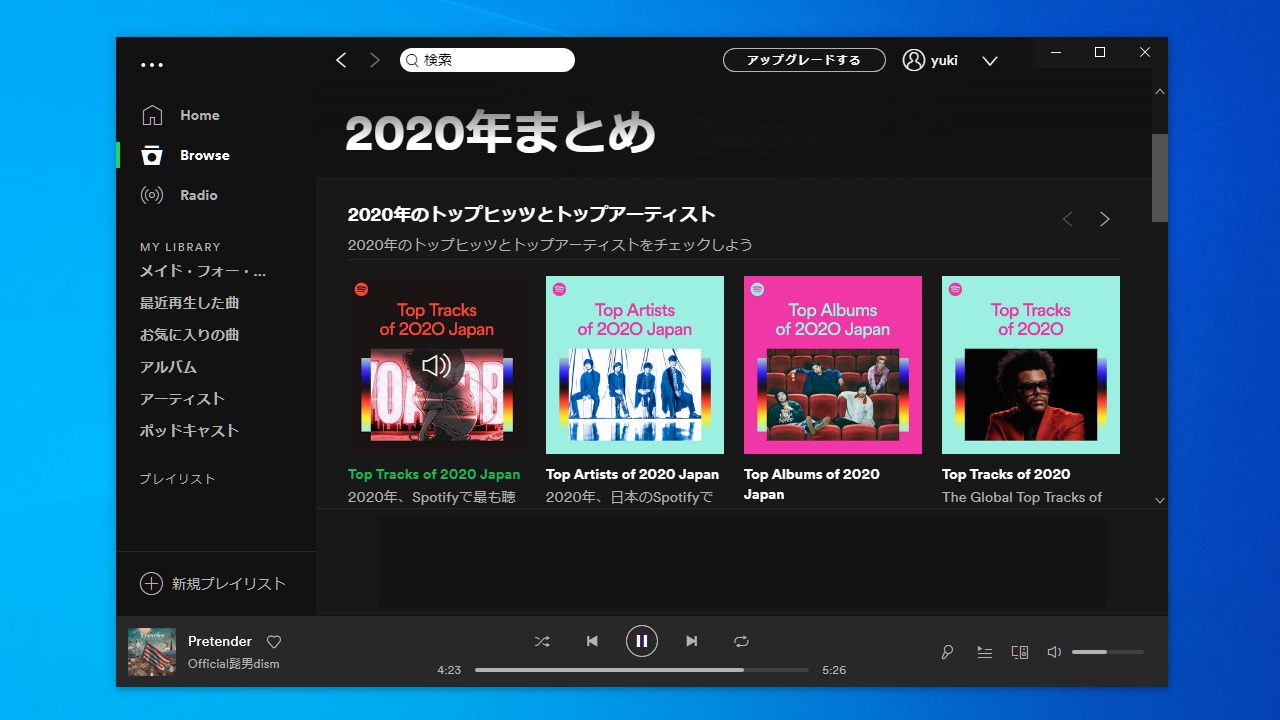Skip to the previous track
The image size is (1280, 720).
tap(592, 641)
